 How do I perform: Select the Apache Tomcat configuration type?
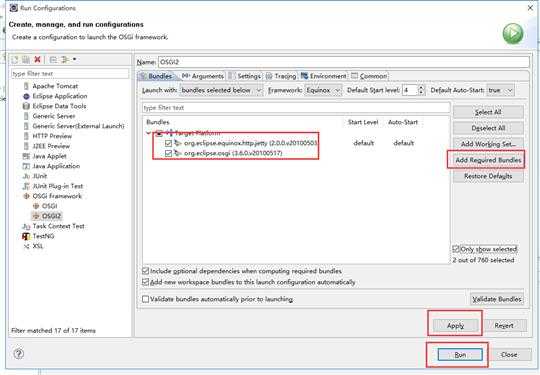[51, 86]
